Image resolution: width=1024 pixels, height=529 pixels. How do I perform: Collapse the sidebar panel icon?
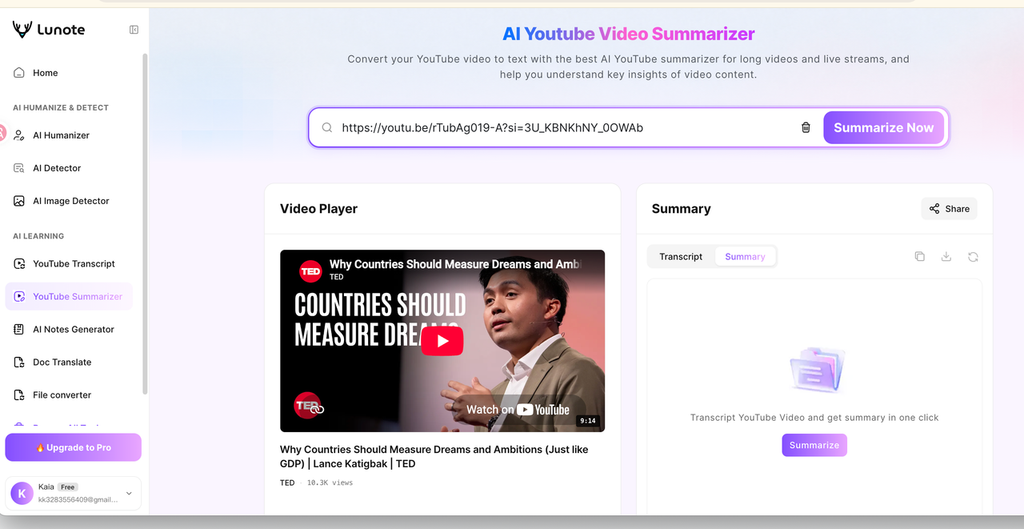(x=134, y=29)
